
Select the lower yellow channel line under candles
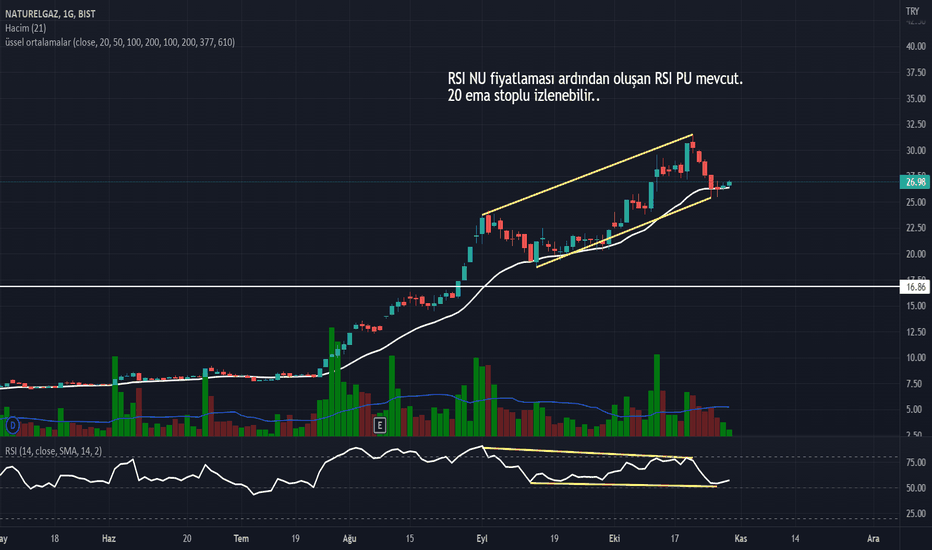point(624,232)
